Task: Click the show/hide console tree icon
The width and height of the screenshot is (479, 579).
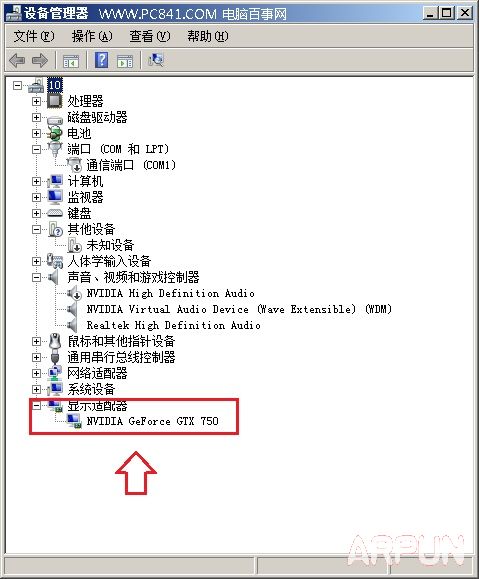Action: pos(71,61)
